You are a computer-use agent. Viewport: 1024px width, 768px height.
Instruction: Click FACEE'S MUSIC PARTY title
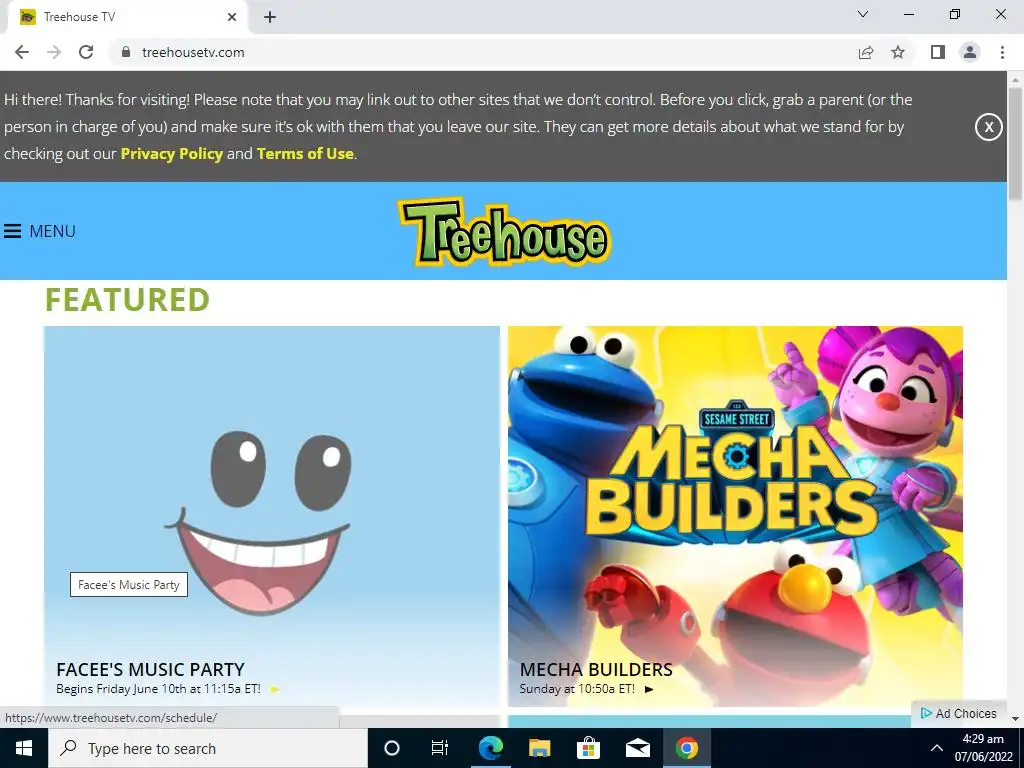(150, 669)
